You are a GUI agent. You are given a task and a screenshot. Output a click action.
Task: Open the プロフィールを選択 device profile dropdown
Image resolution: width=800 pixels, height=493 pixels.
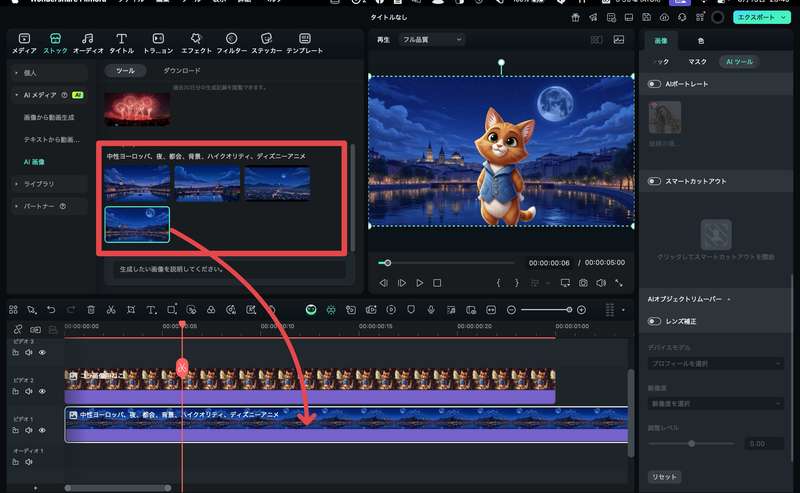pyautogui.click(x=716, y=363)
